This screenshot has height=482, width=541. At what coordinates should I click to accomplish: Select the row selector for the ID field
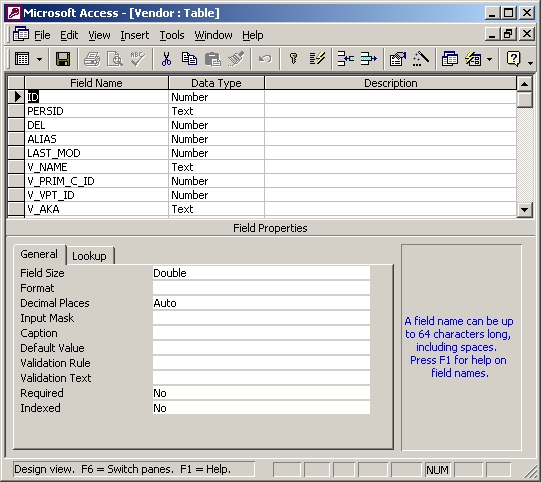tap(16, 97)
